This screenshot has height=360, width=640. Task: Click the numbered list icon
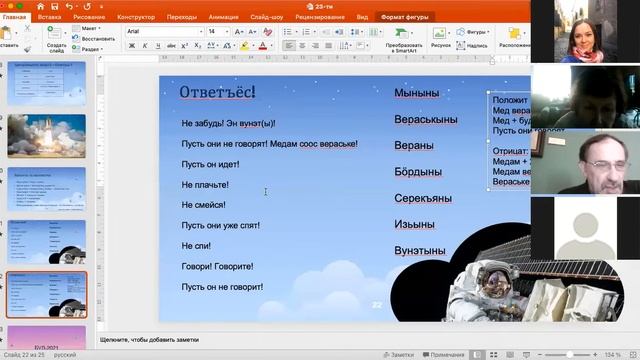pos(306,32)
